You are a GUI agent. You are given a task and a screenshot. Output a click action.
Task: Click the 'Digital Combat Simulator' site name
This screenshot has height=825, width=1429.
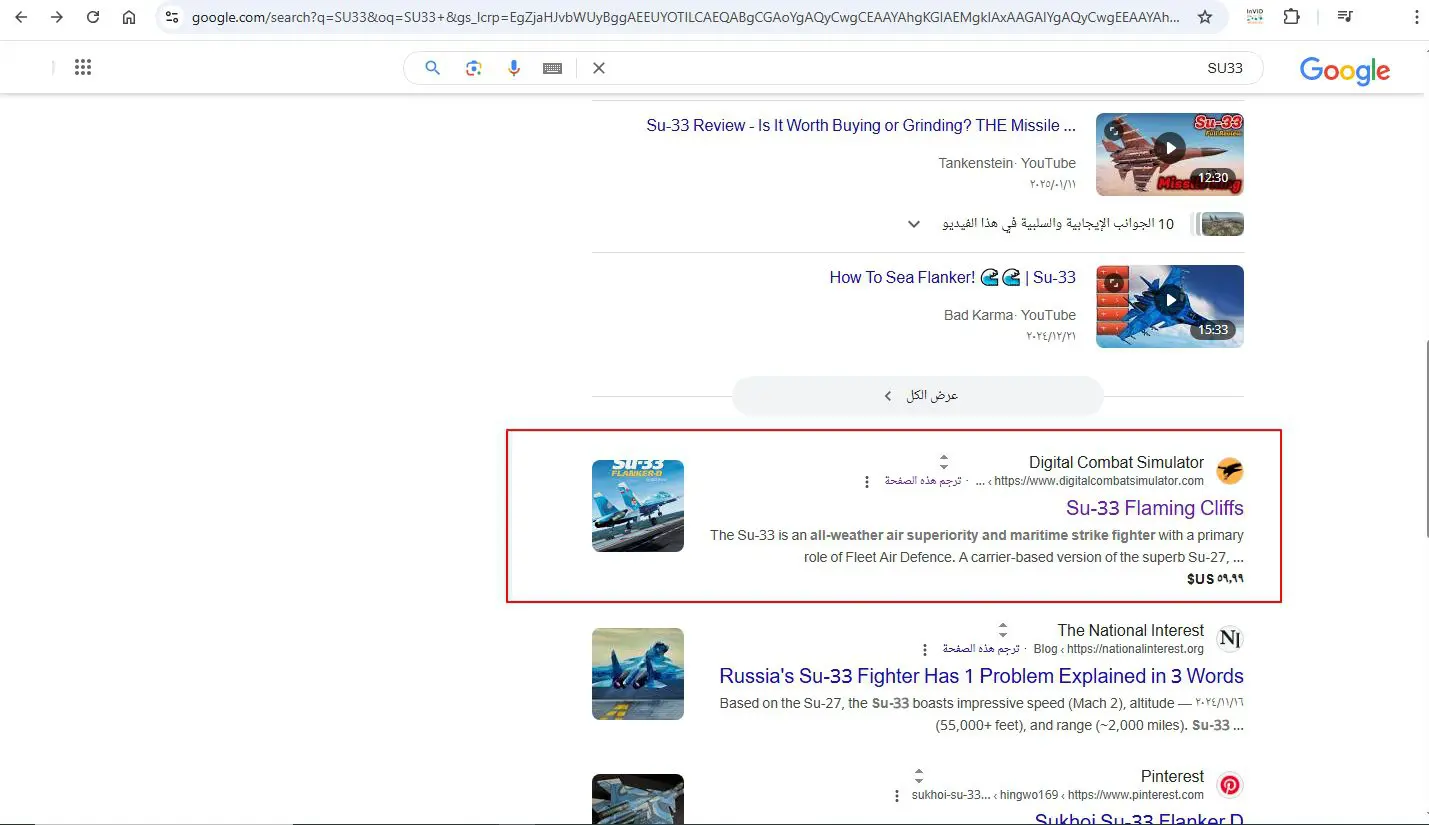coord(1116,462)
